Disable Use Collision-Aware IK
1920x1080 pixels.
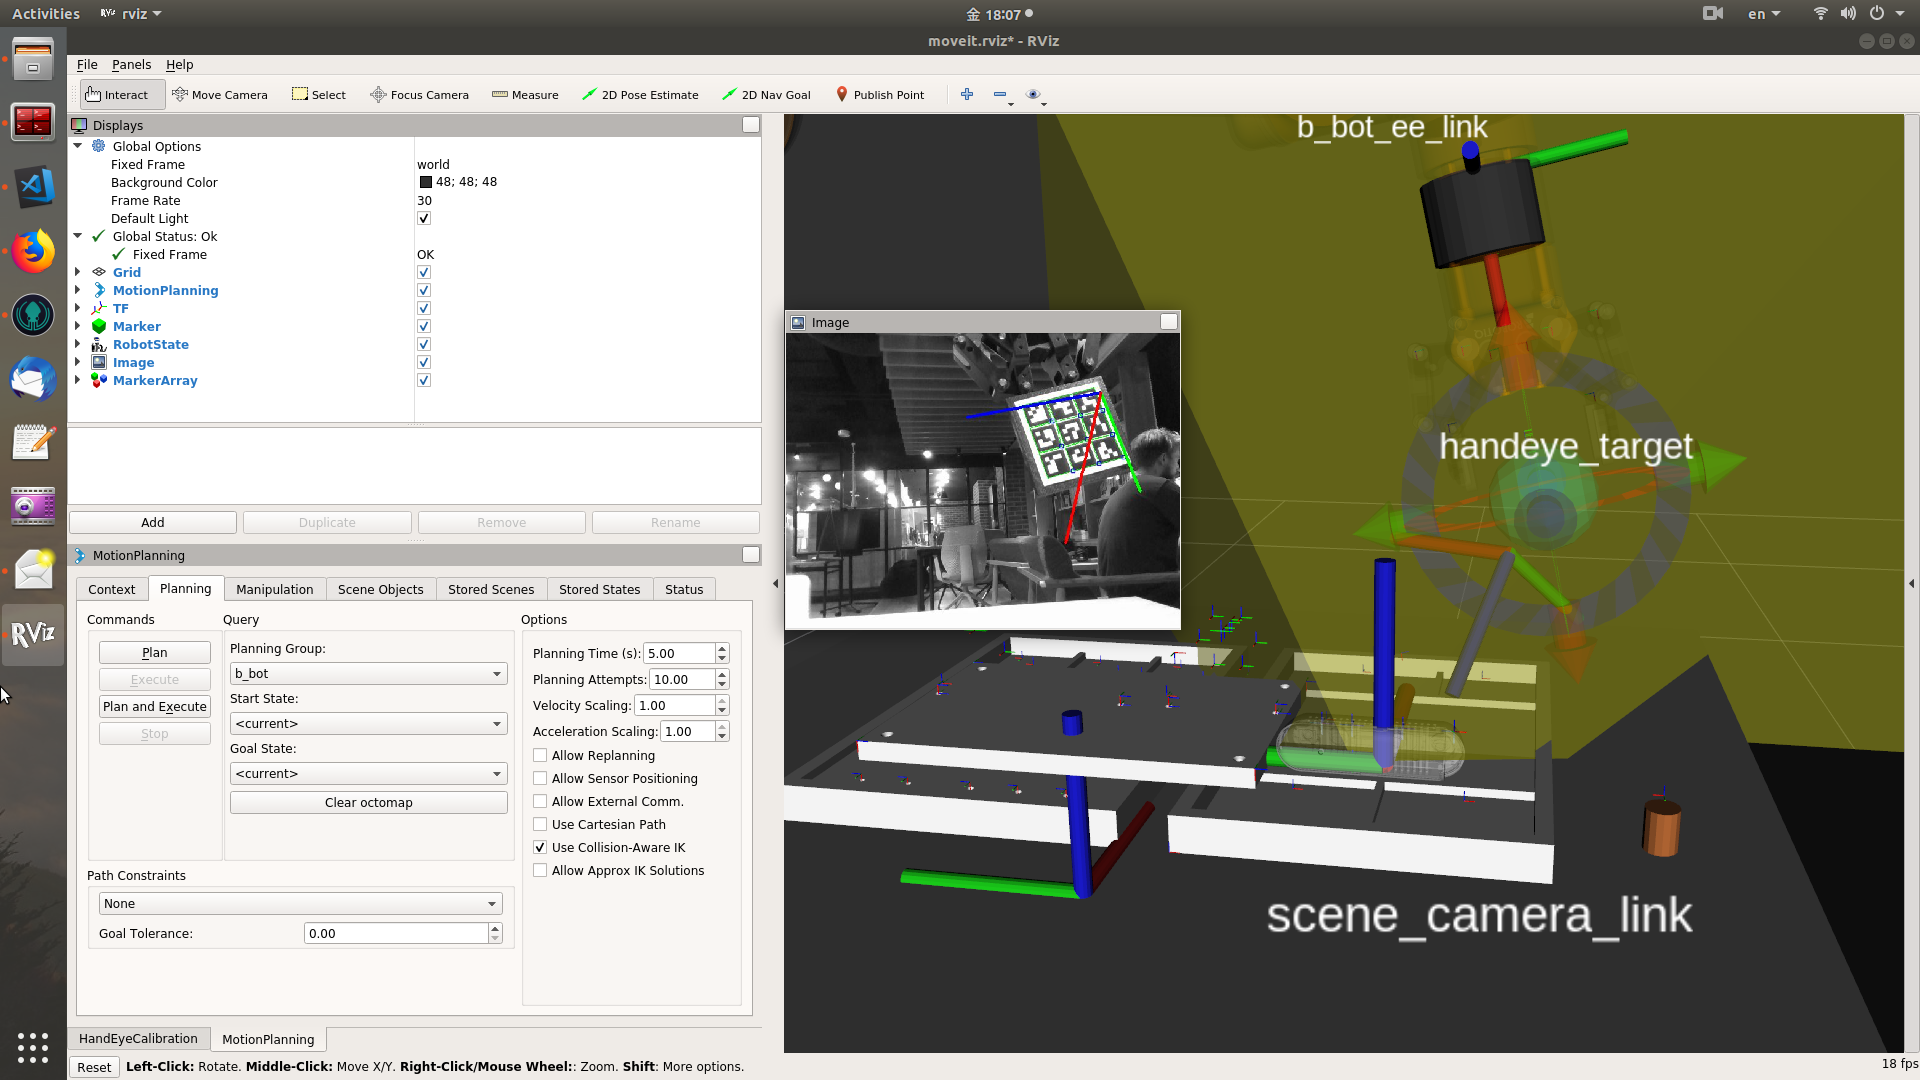540,847
